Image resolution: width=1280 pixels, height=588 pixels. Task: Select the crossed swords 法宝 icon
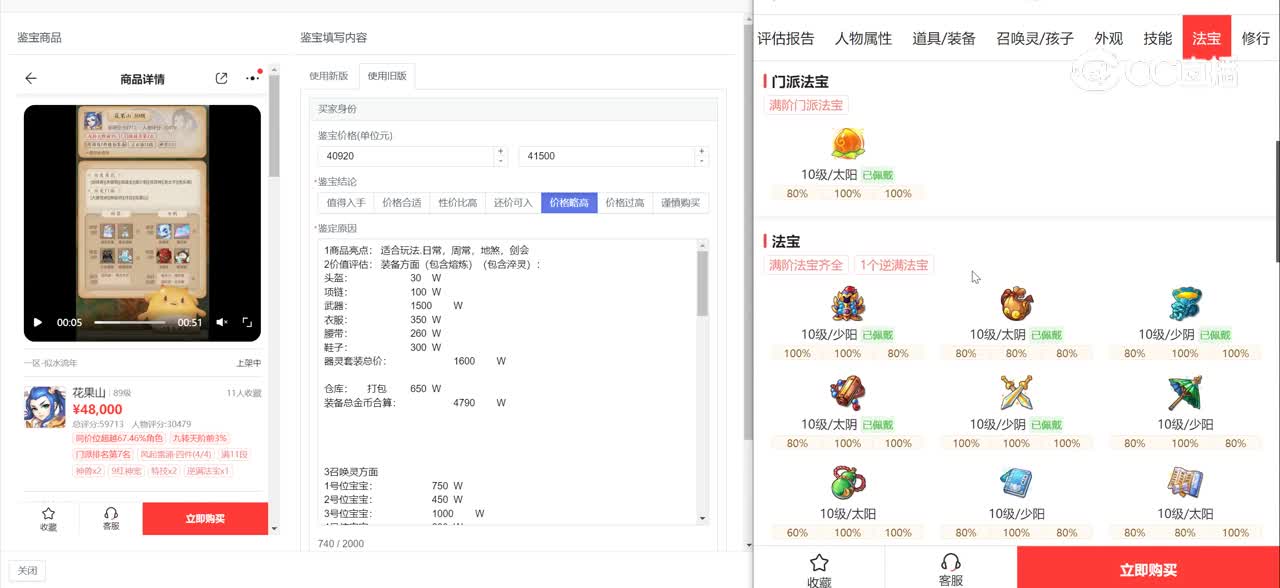pos(1016,394)
